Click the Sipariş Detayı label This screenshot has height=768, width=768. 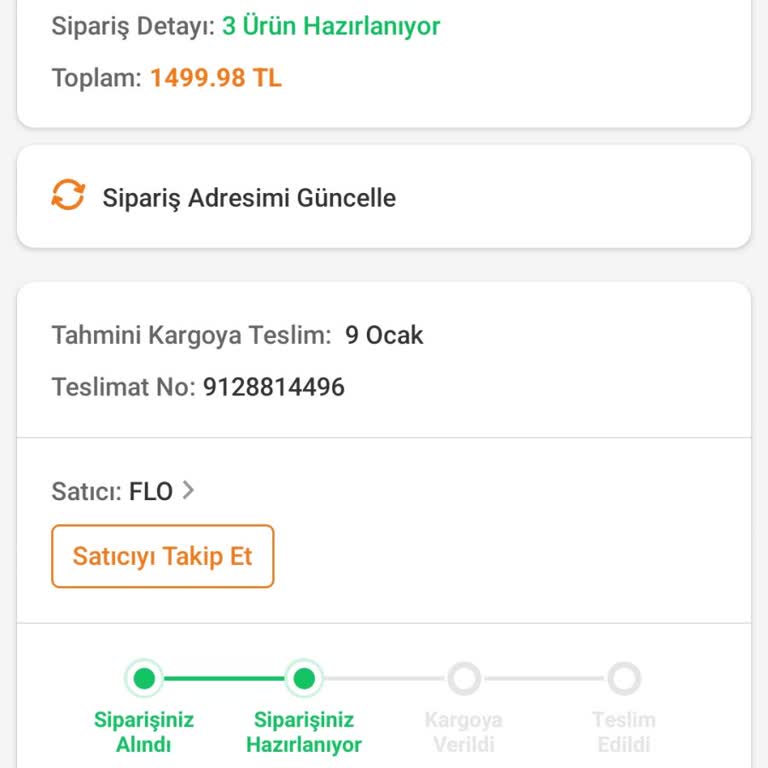[x=133, y=26]
